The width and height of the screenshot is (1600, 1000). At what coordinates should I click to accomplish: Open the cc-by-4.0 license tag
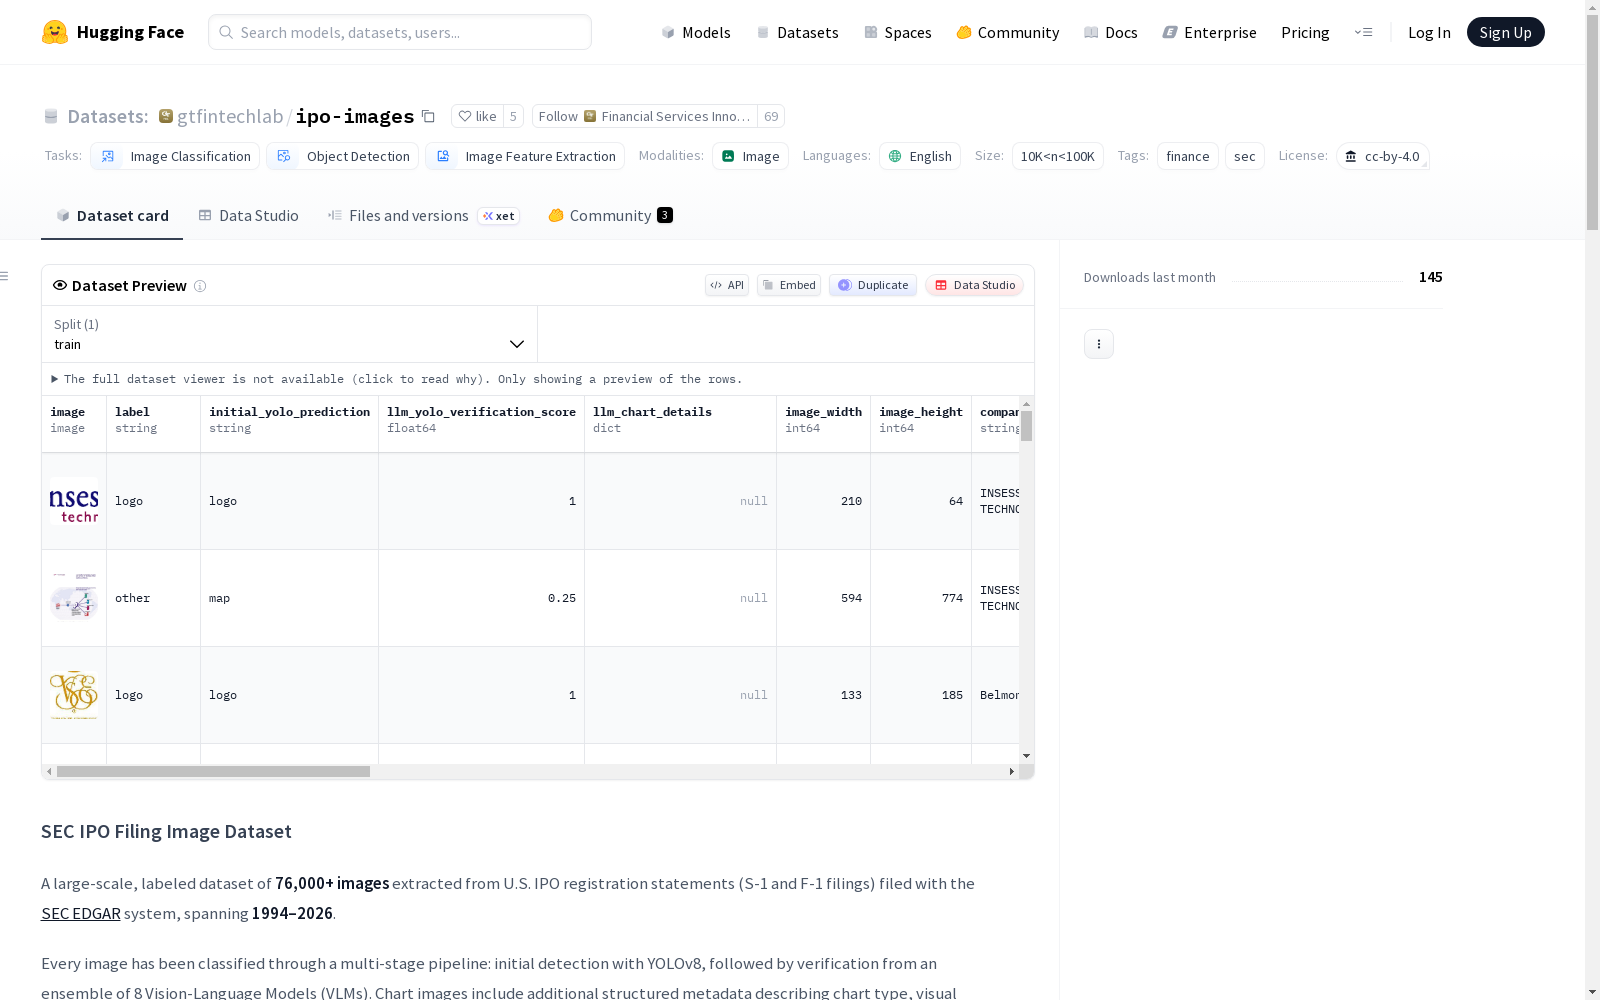(x=1382, y=156)
